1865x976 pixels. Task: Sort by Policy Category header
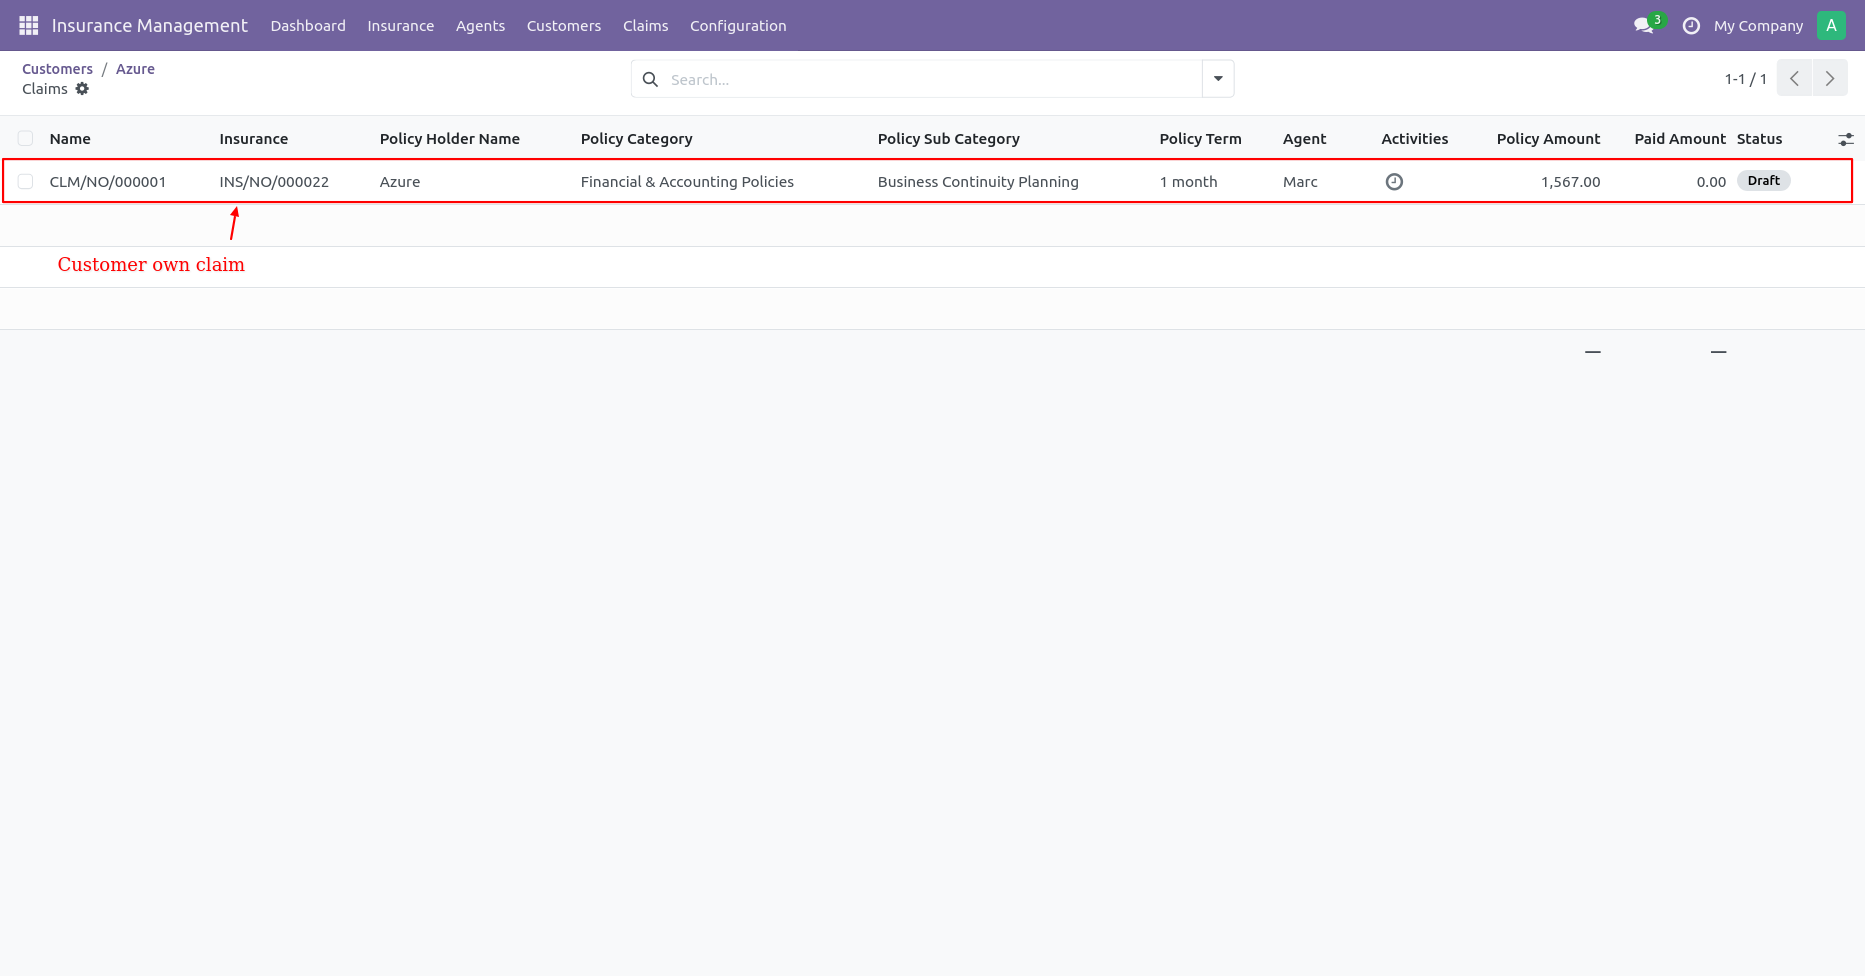tap(636, 139)
